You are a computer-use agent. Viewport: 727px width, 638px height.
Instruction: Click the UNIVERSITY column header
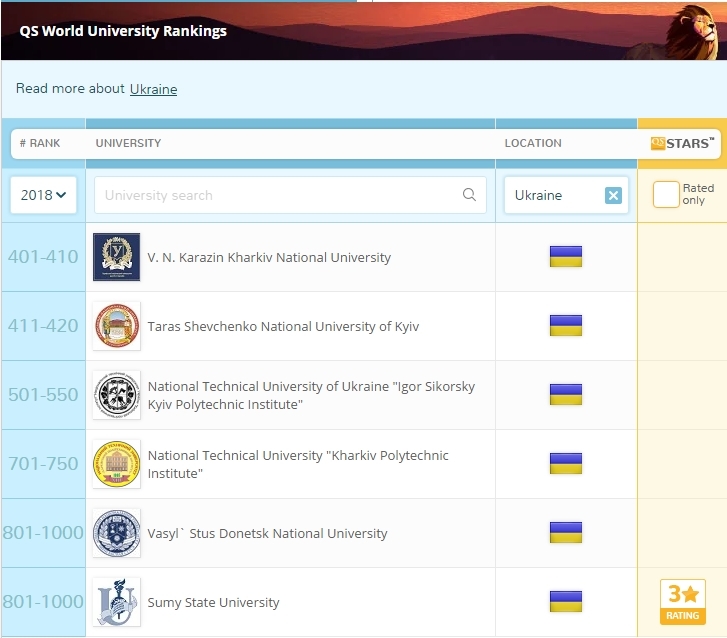128,143
